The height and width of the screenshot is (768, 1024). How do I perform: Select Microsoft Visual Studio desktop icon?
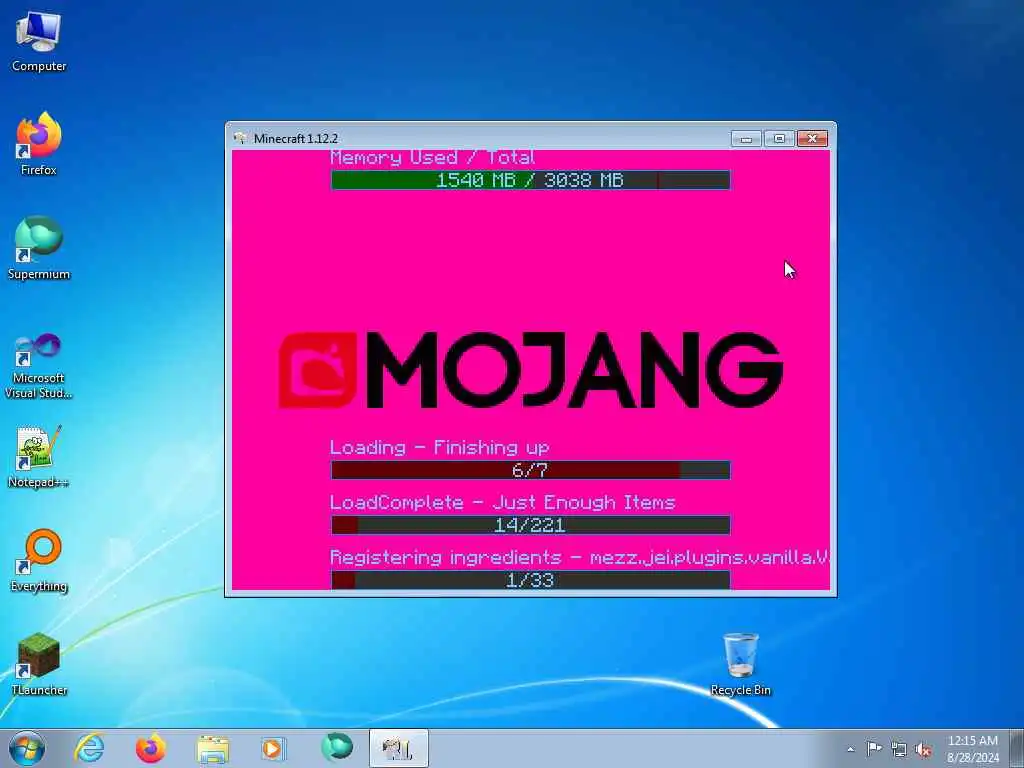[x=39, y=366]
